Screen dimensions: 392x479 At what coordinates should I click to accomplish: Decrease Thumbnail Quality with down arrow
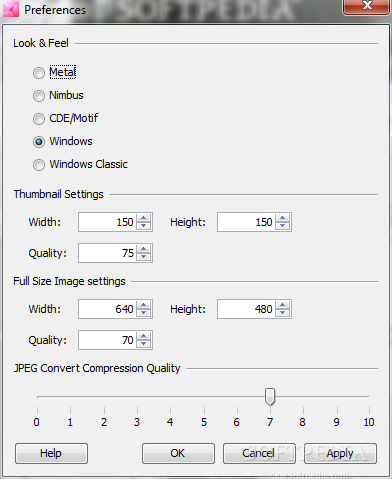[x=144, y=257]
